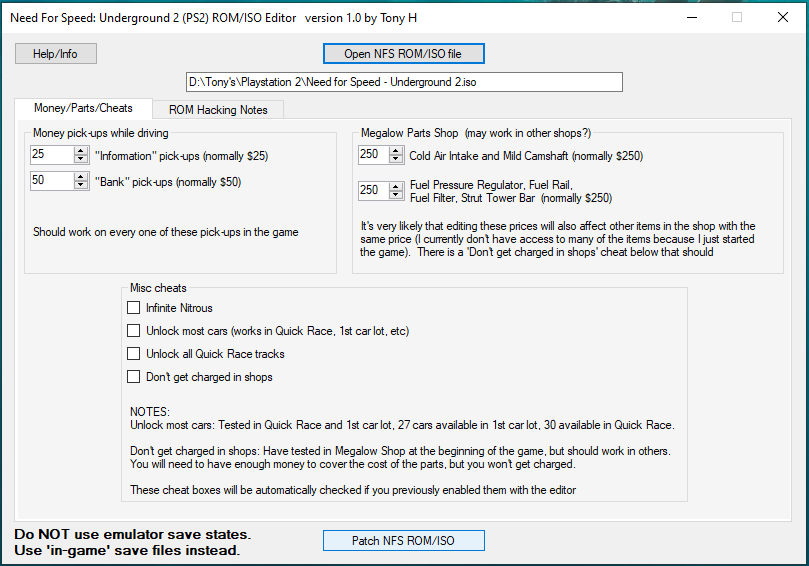Focus the ISO file path field
Viewport: 809px width, 566px height.
click(404, 82)
